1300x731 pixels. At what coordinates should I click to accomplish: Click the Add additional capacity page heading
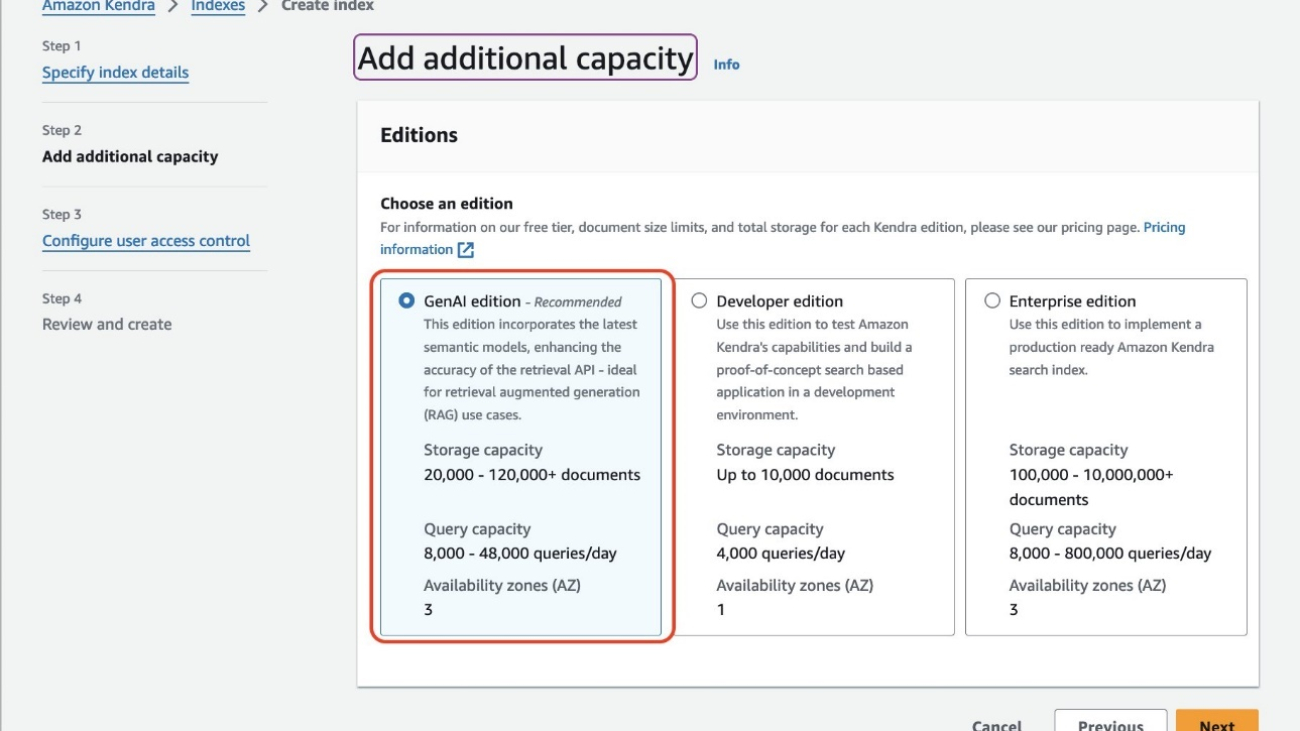pyautogui.click(x=525, y=58)
